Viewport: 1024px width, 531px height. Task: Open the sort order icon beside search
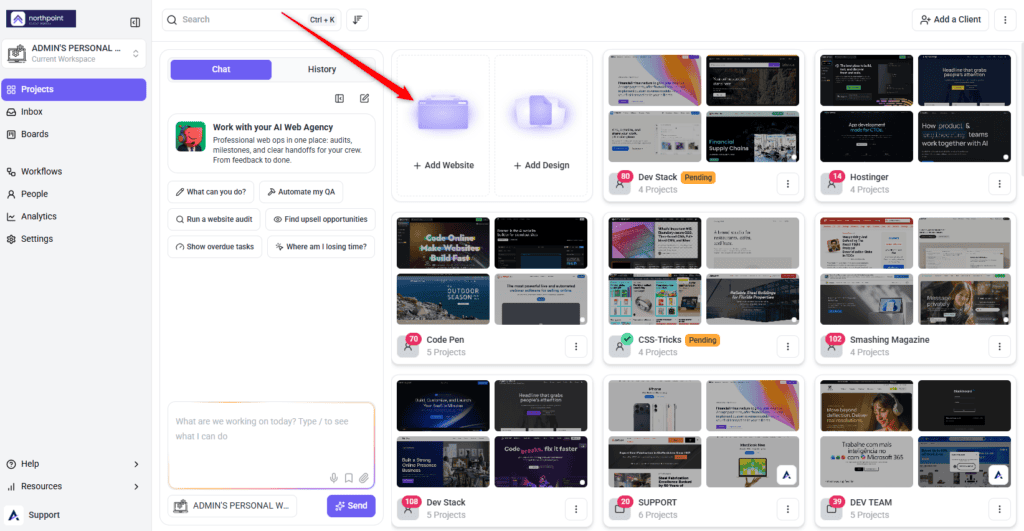click(x=357, y=20)
